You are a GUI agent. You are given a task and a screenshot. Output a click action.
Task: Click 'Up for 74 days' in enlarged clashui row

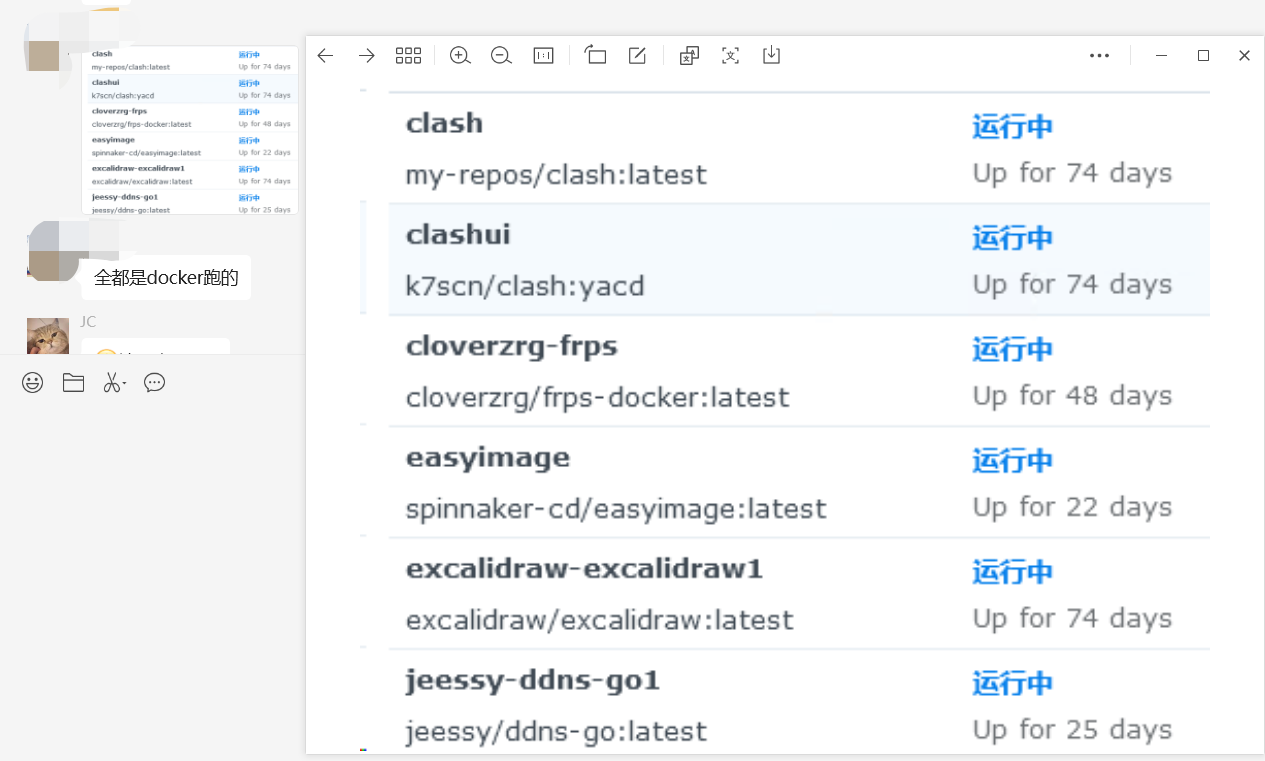[1072, 285]
